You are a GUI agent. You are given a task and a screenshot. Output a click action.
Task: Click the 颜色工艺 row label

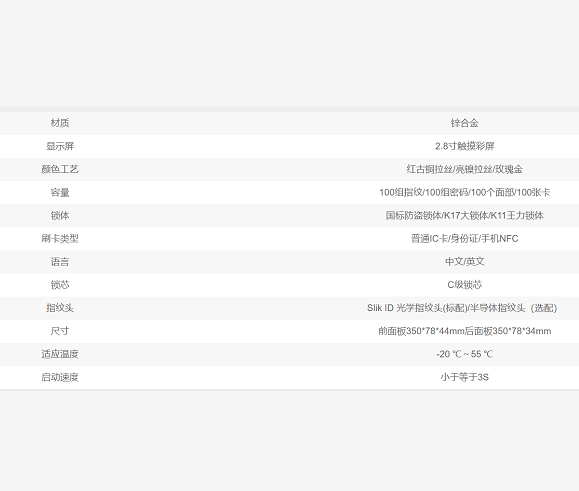click(x=60, y=169)
